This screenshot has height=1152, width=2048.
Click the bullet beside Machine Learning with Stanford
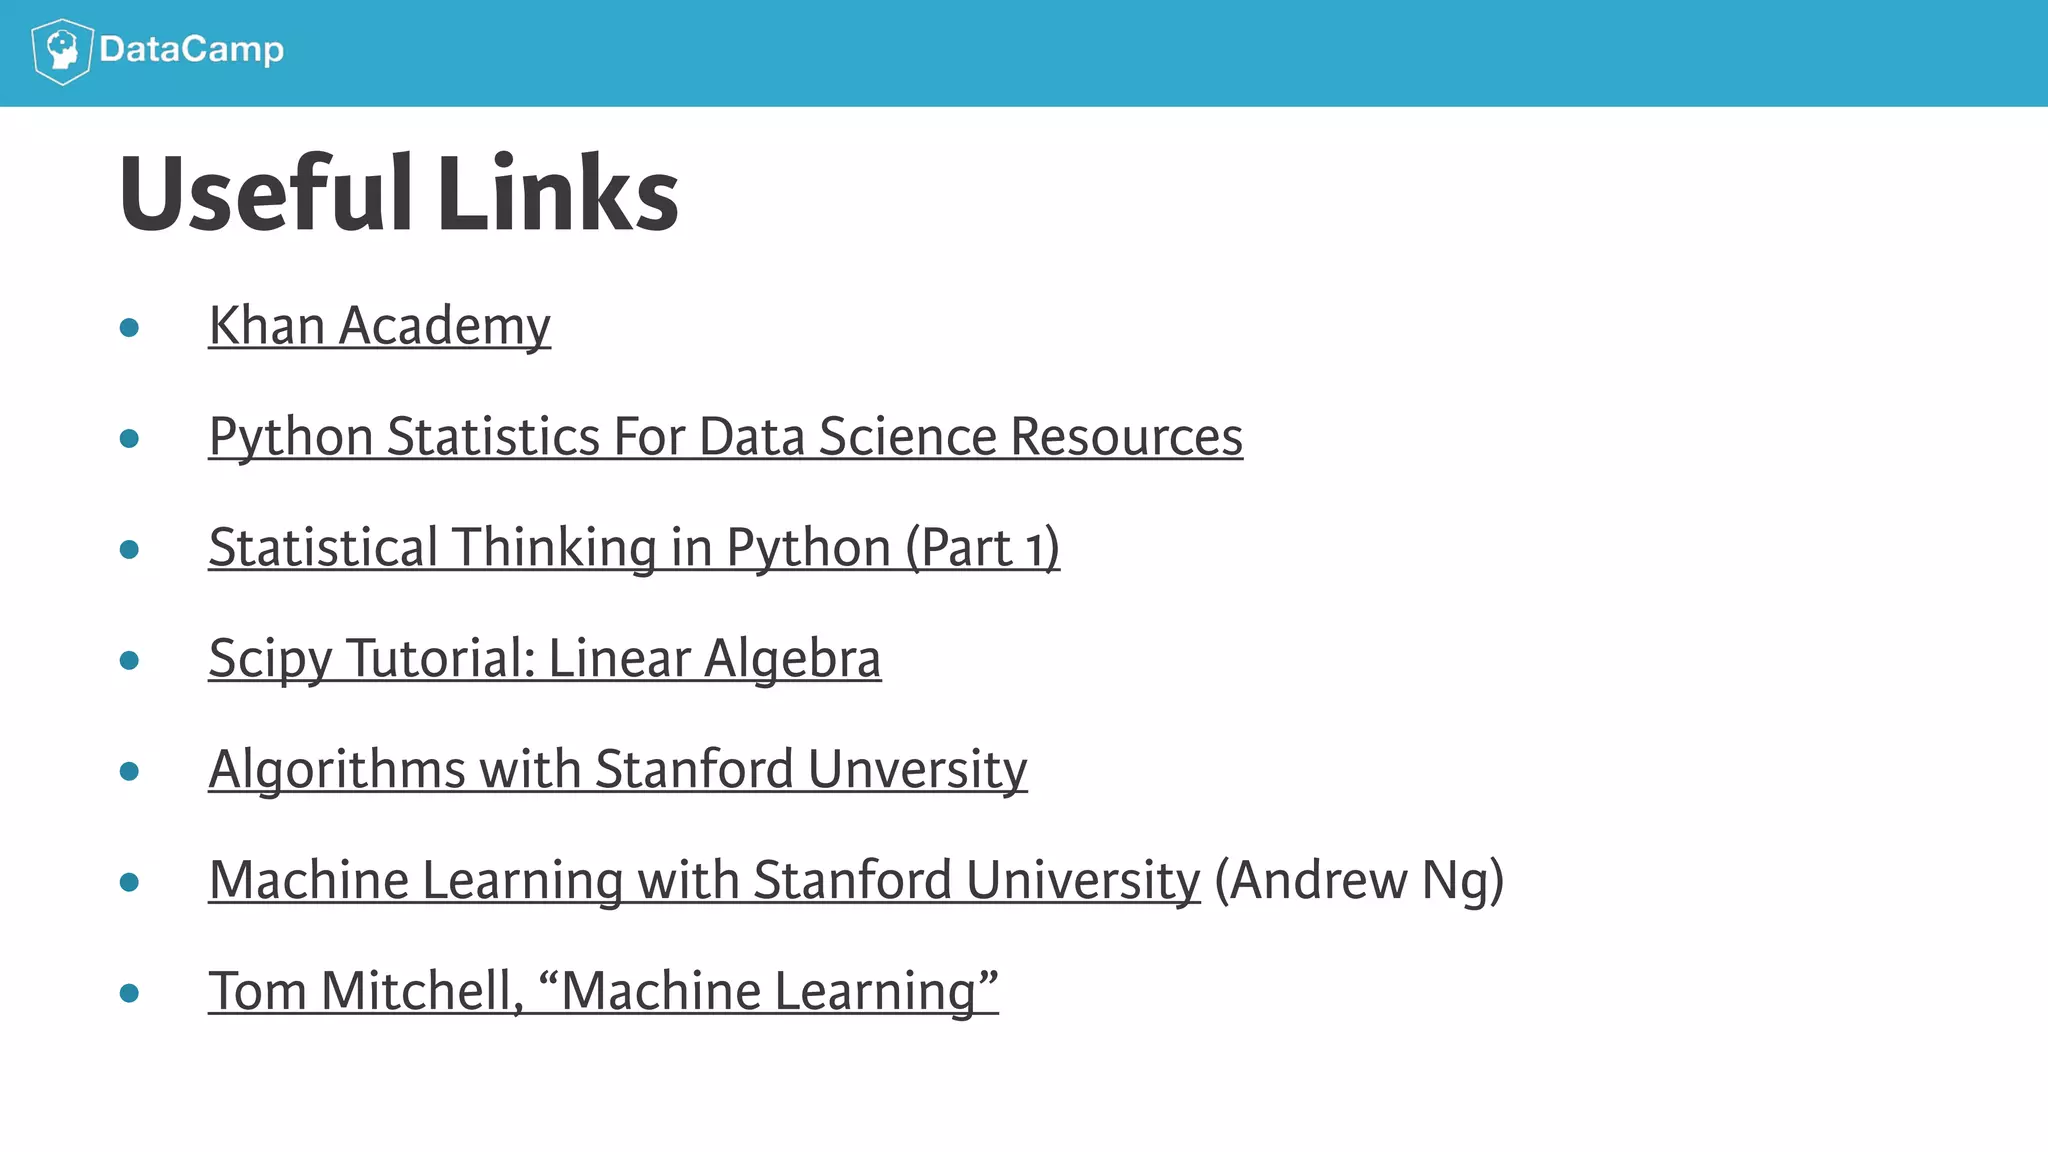click(x=129, y=882)
